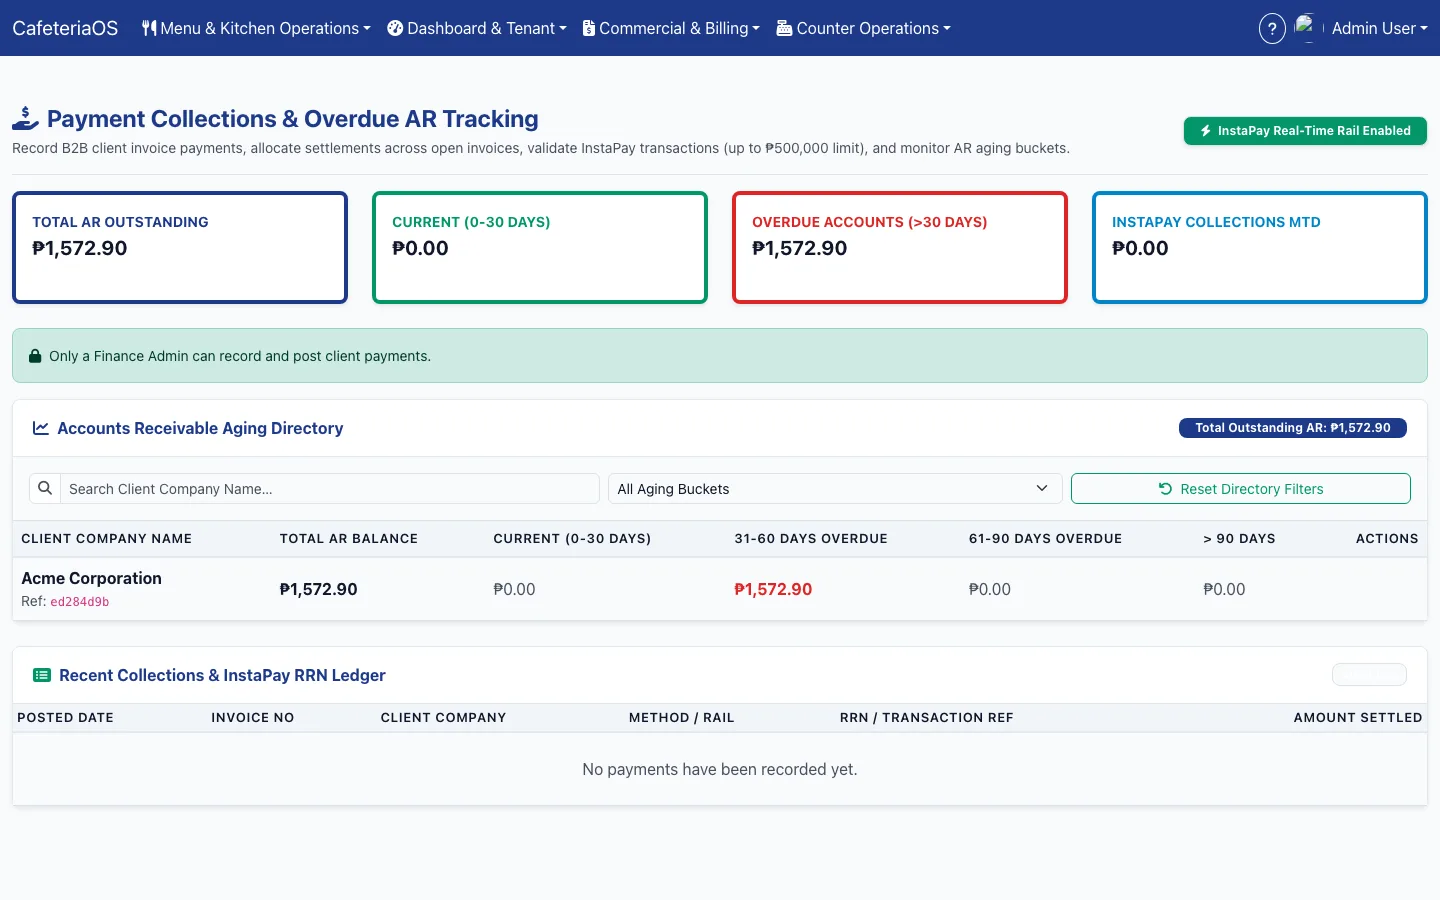Click the reference code ed284d9b

point(80,602)
